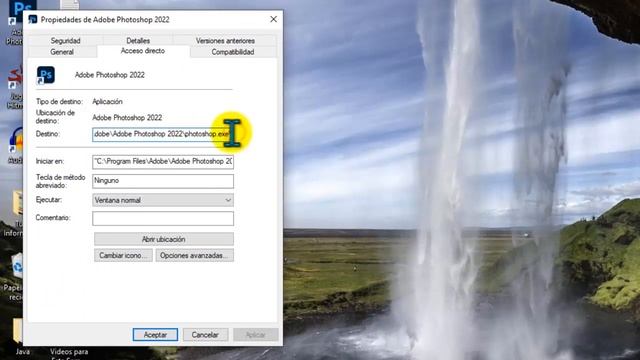The width and height of the screenshot is (640, 360).
Task: Open the Detalles tab
Action: tap(138, 40)
